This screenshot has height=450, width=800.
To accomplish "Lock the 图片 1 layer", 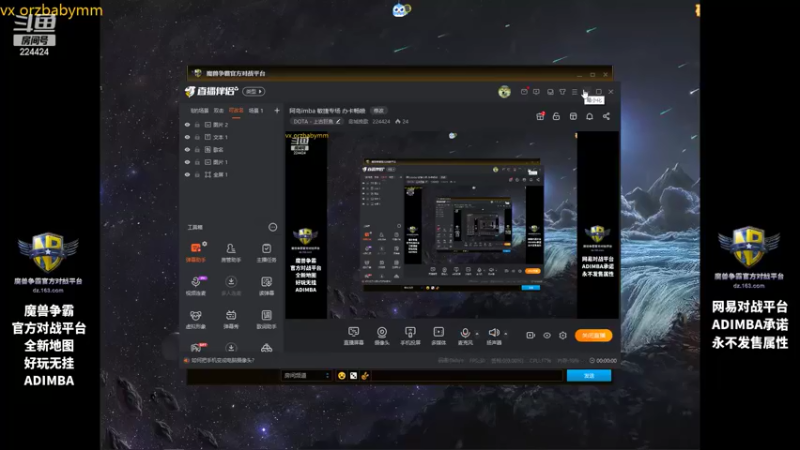I will tap(197, 162).
